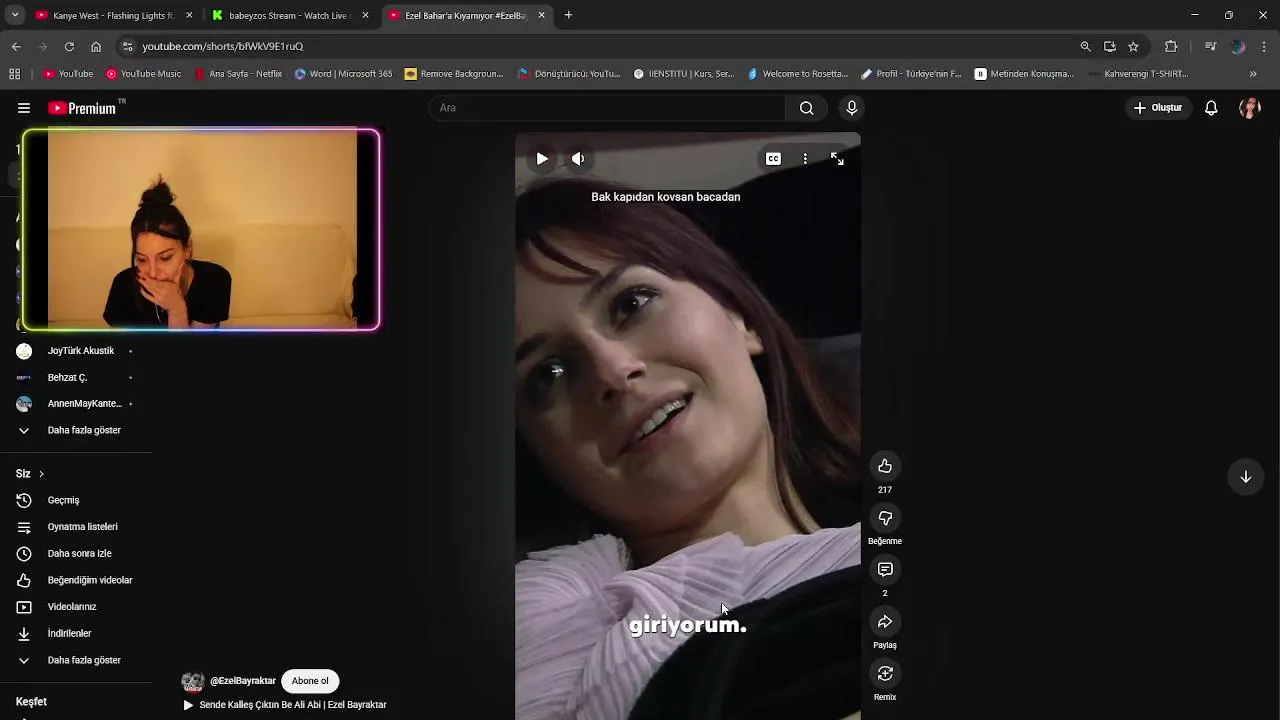Viewport: 1280px width, 720px height.
Task: Show more bookmarks chevron
Action: pos(1253,74)
